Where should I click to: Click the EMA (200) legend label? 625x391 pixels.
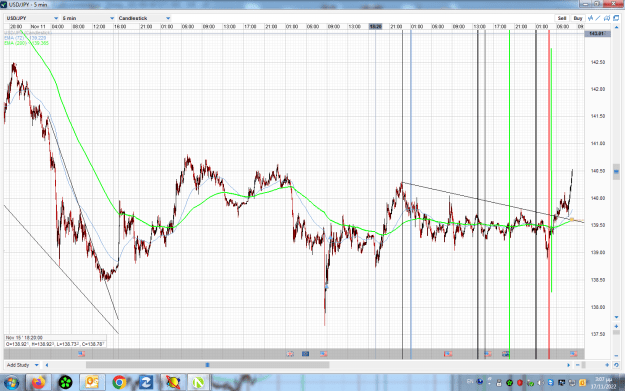pyautogui.click(x=26, y=43)
